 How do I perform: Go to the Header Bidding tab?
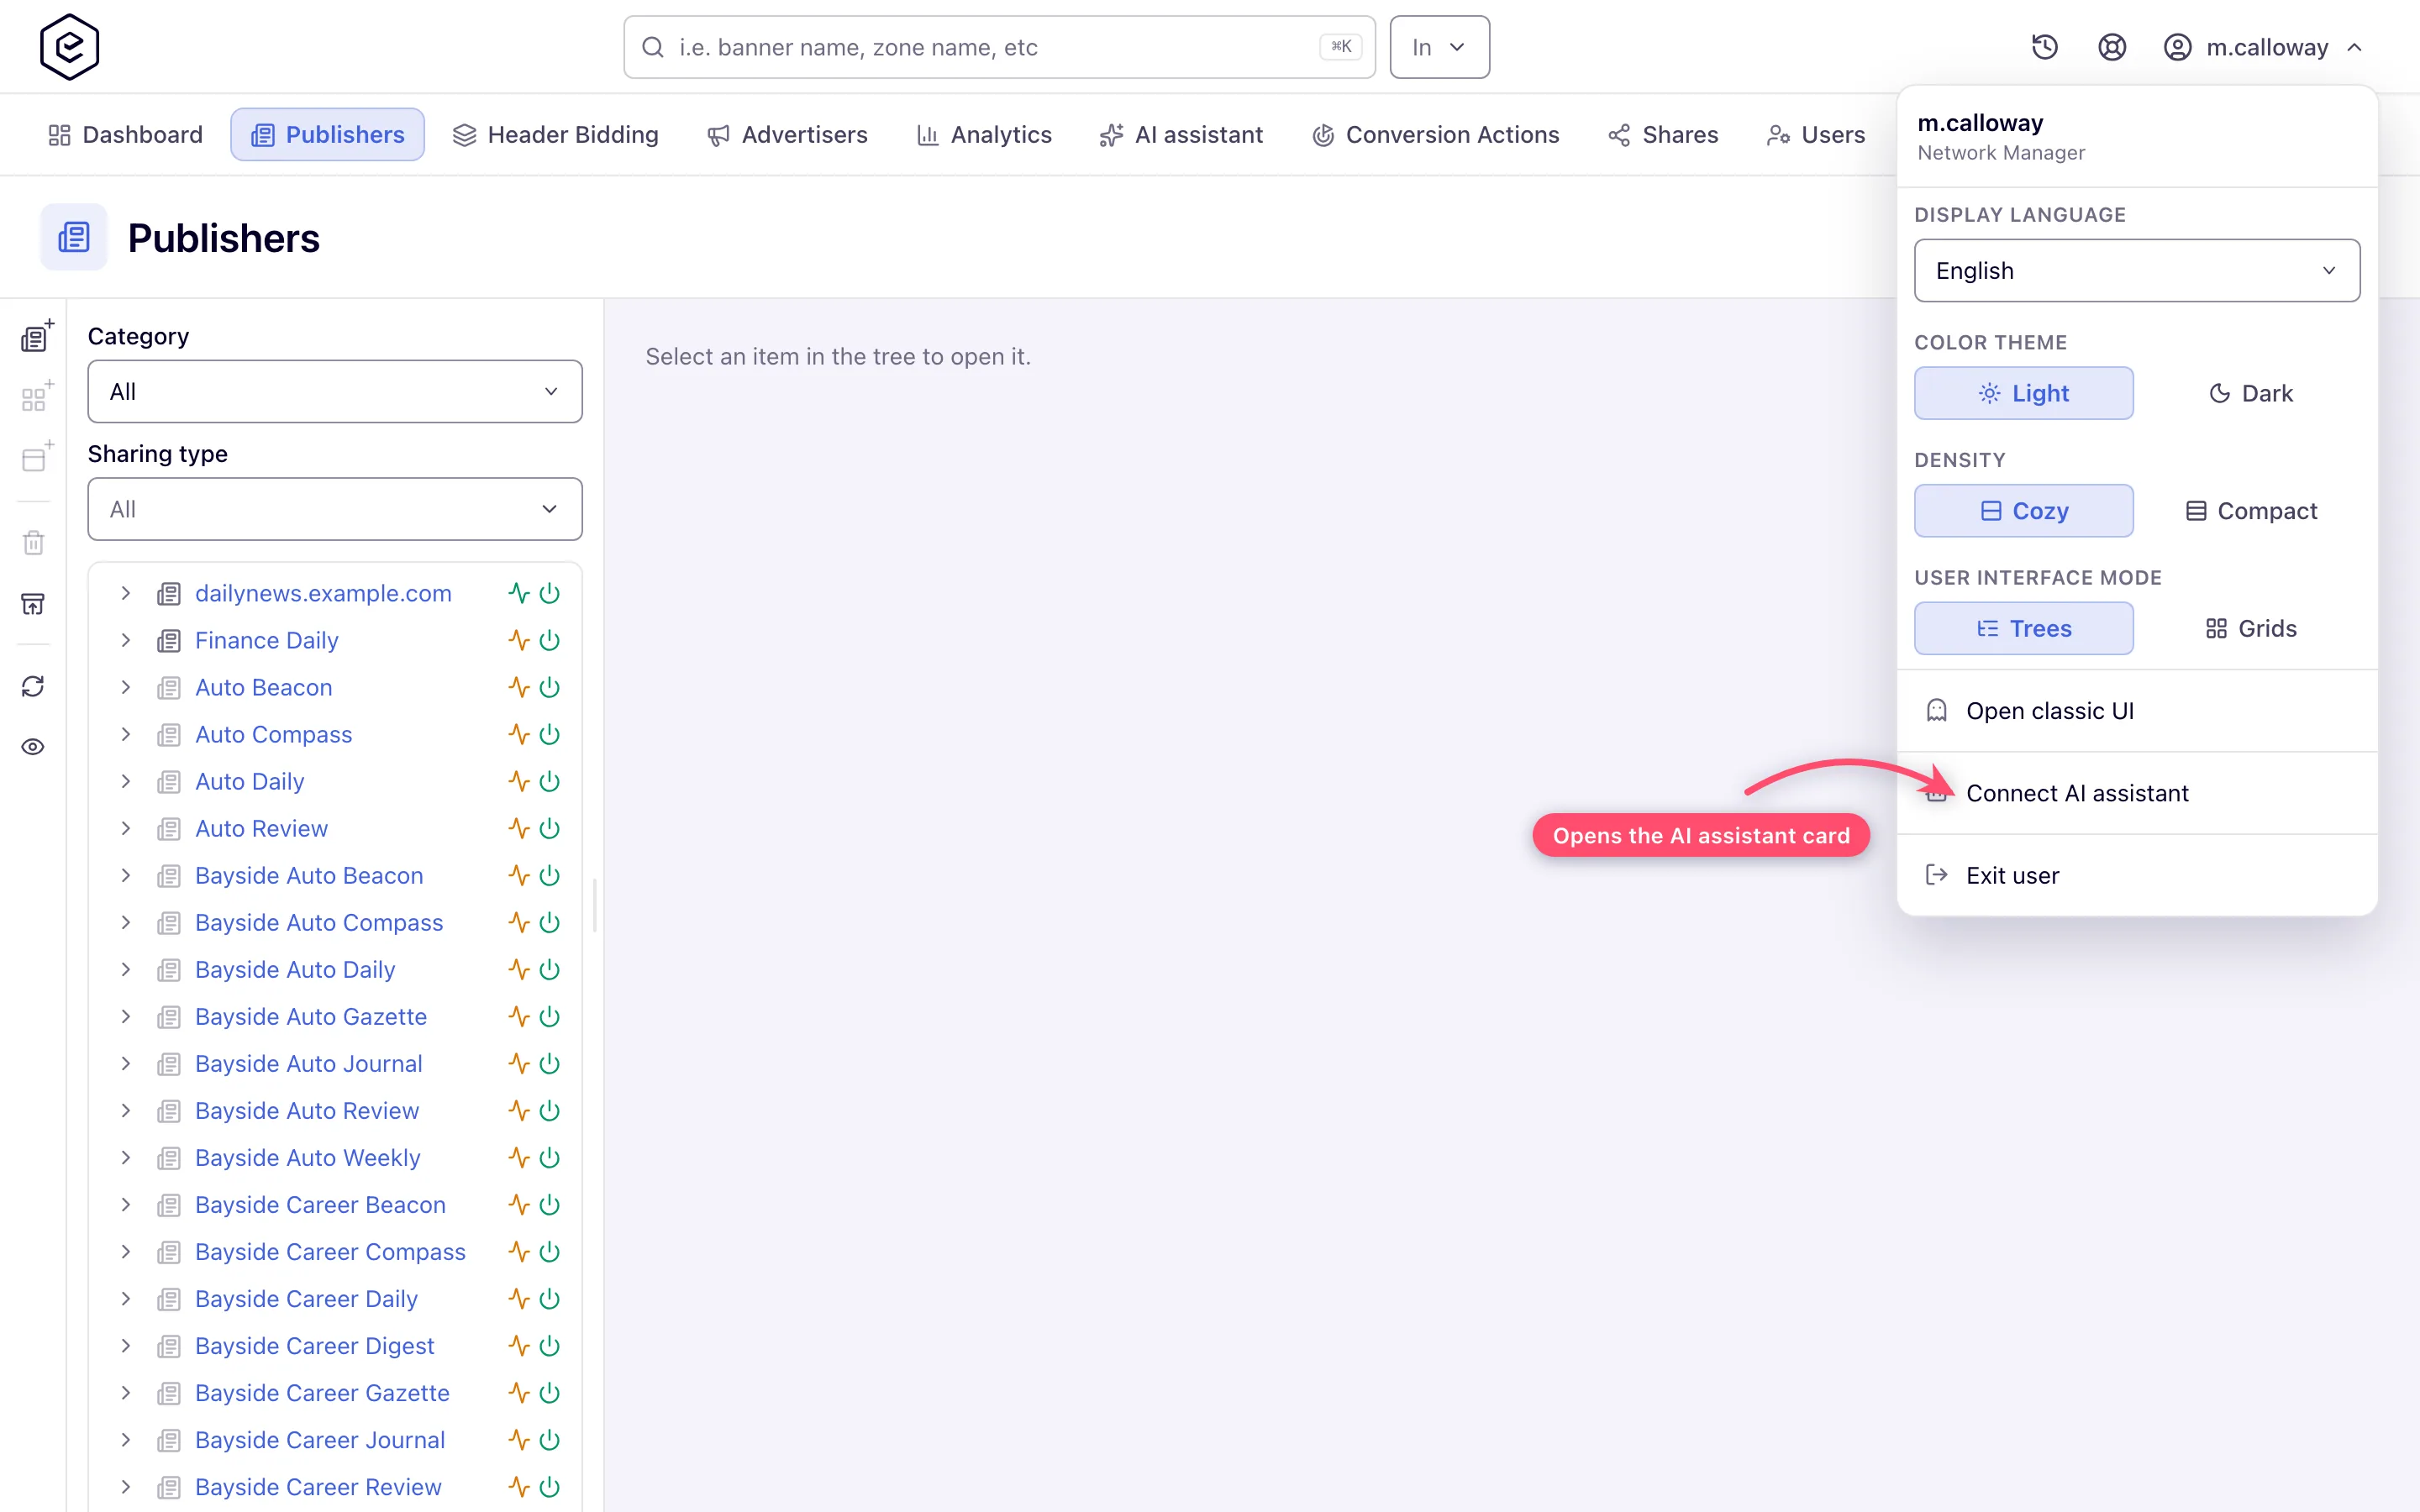click(556, 135)
